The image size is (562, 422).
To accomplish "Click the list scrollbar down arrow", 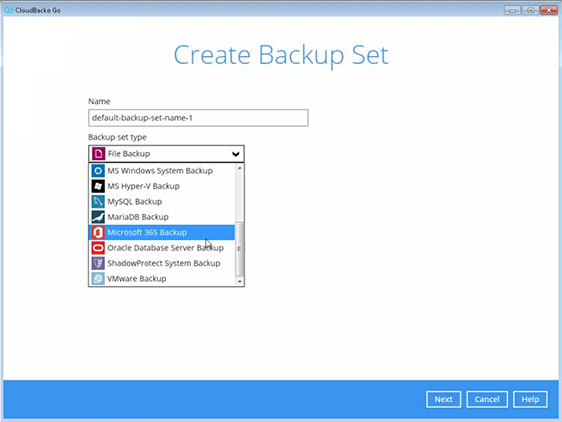I will pyautogui.click(x=239, y=282).
